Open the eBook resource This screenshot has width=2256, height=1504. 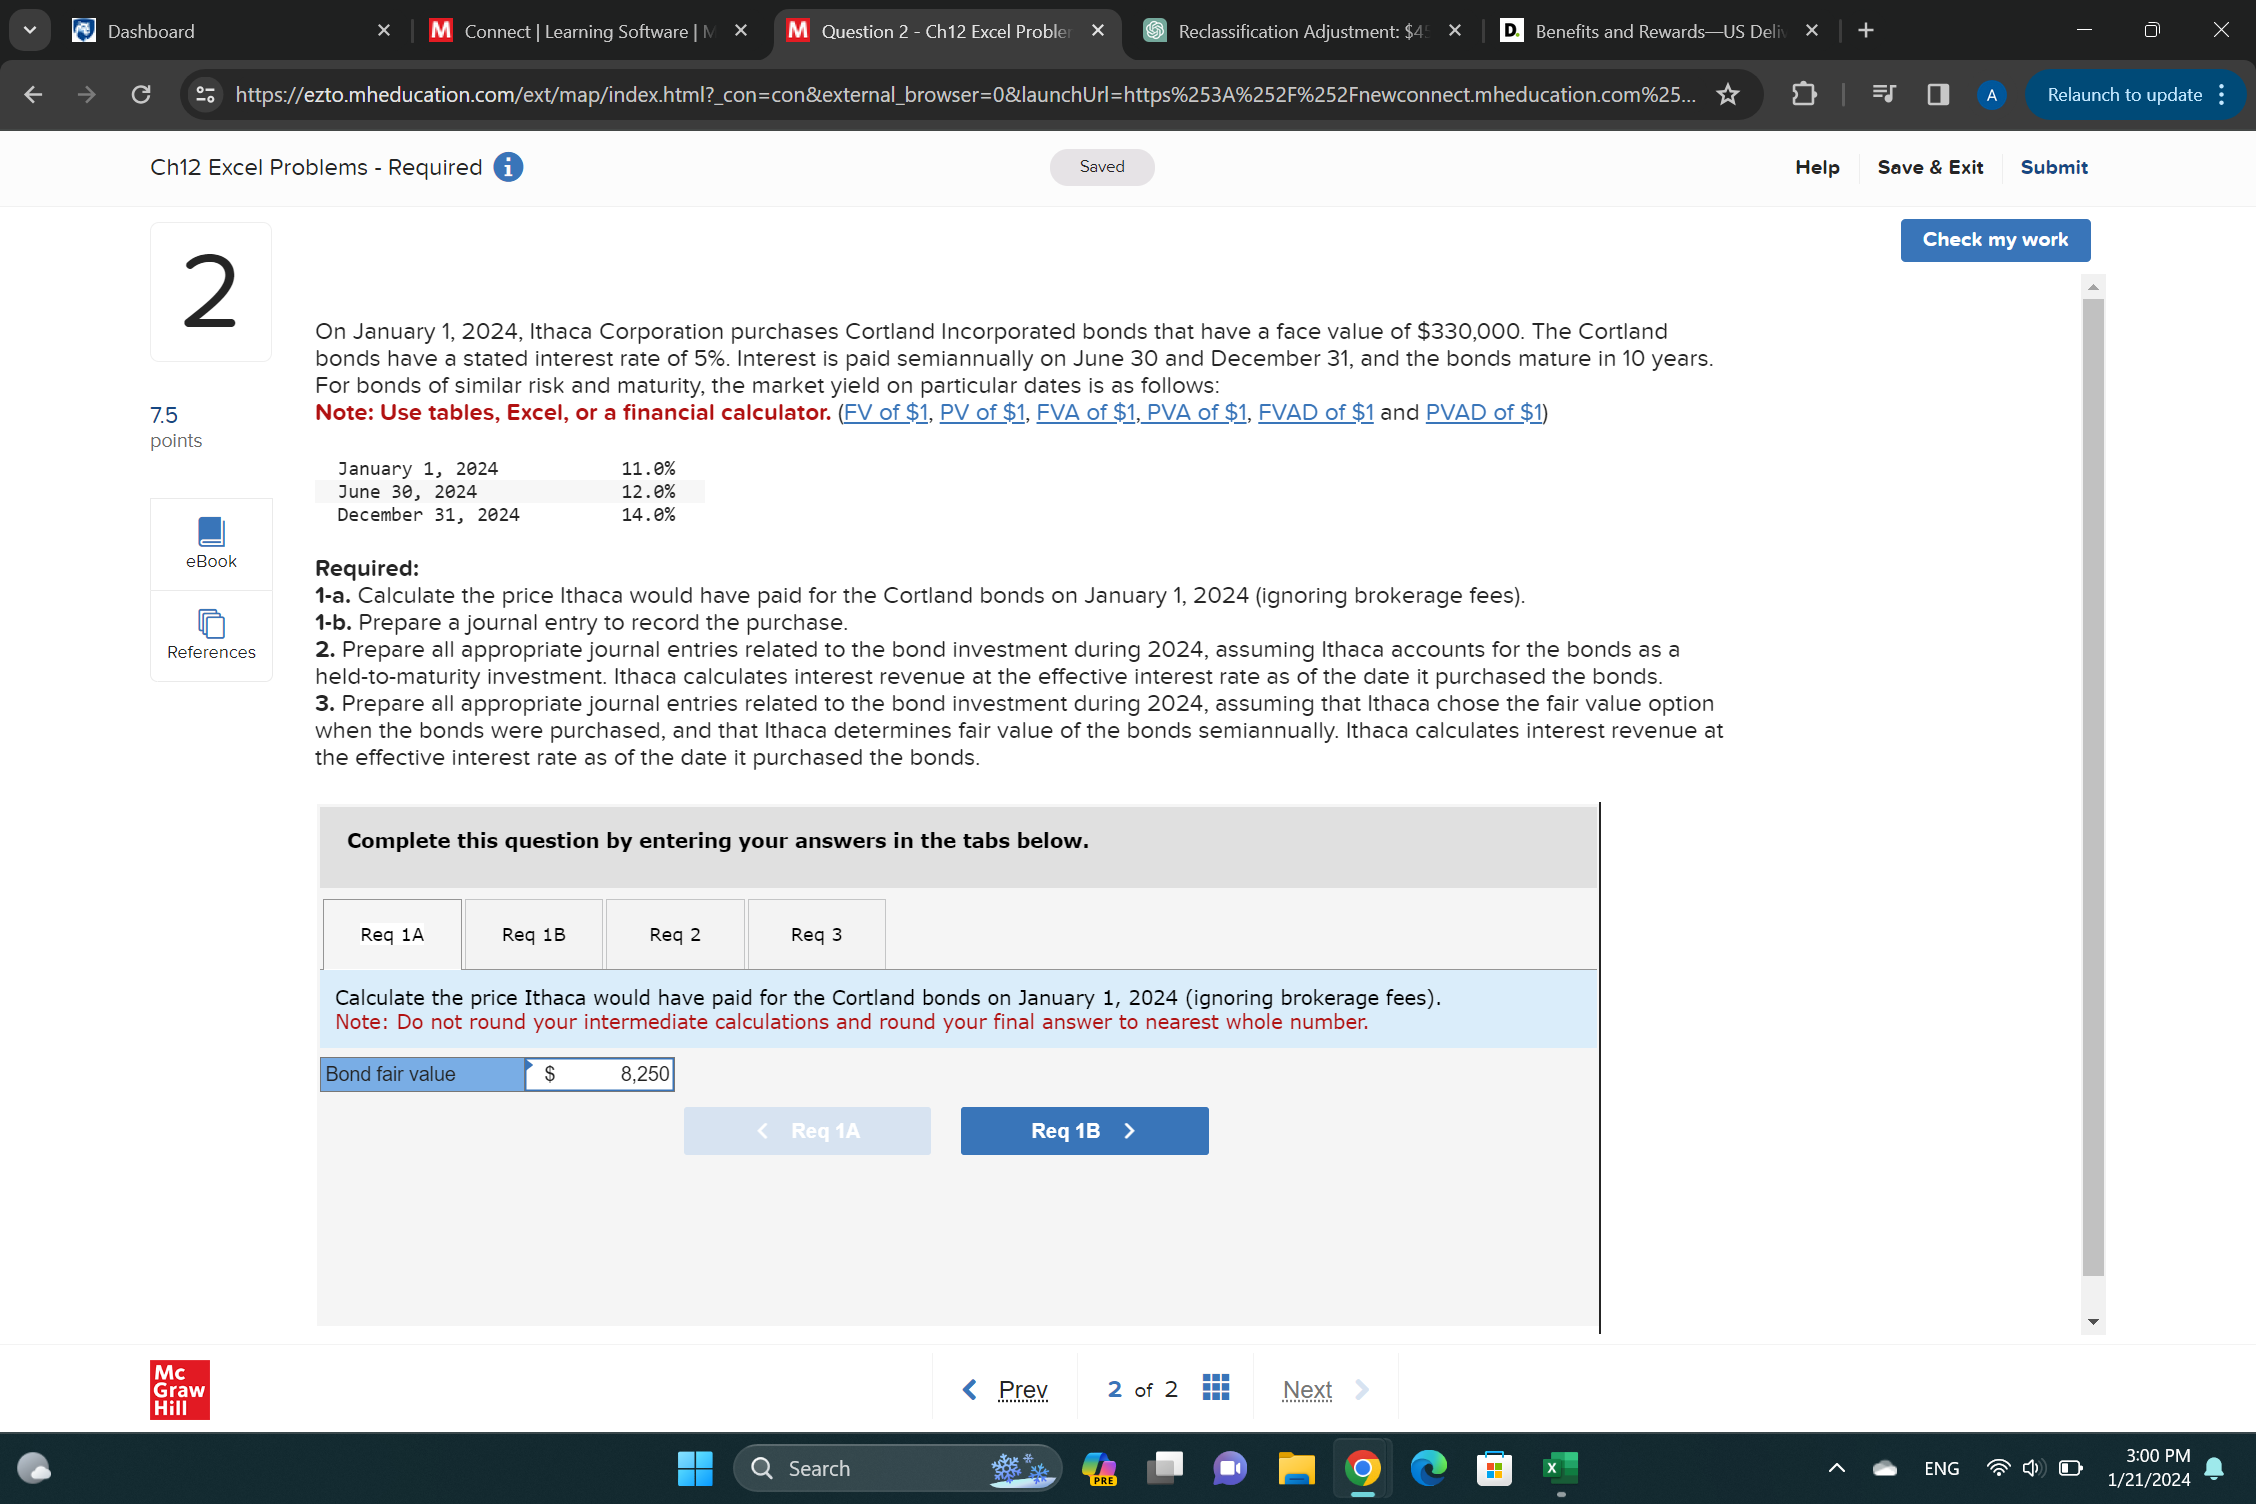(x=210, y=543)
